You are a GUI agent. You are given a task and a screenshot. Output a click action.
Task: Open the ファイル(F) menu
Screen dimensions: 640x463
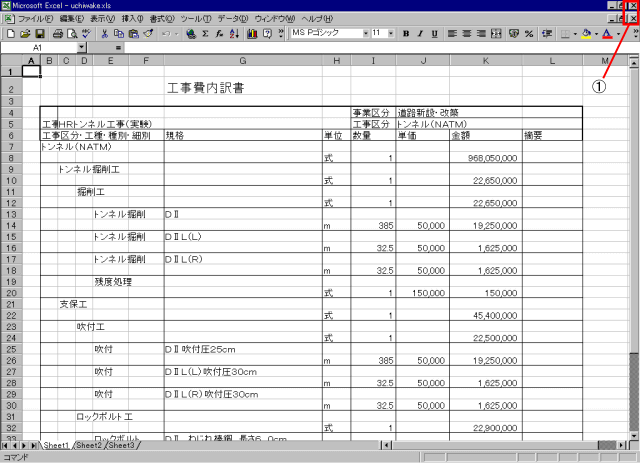pyautogui.click(x=36, y=19)
